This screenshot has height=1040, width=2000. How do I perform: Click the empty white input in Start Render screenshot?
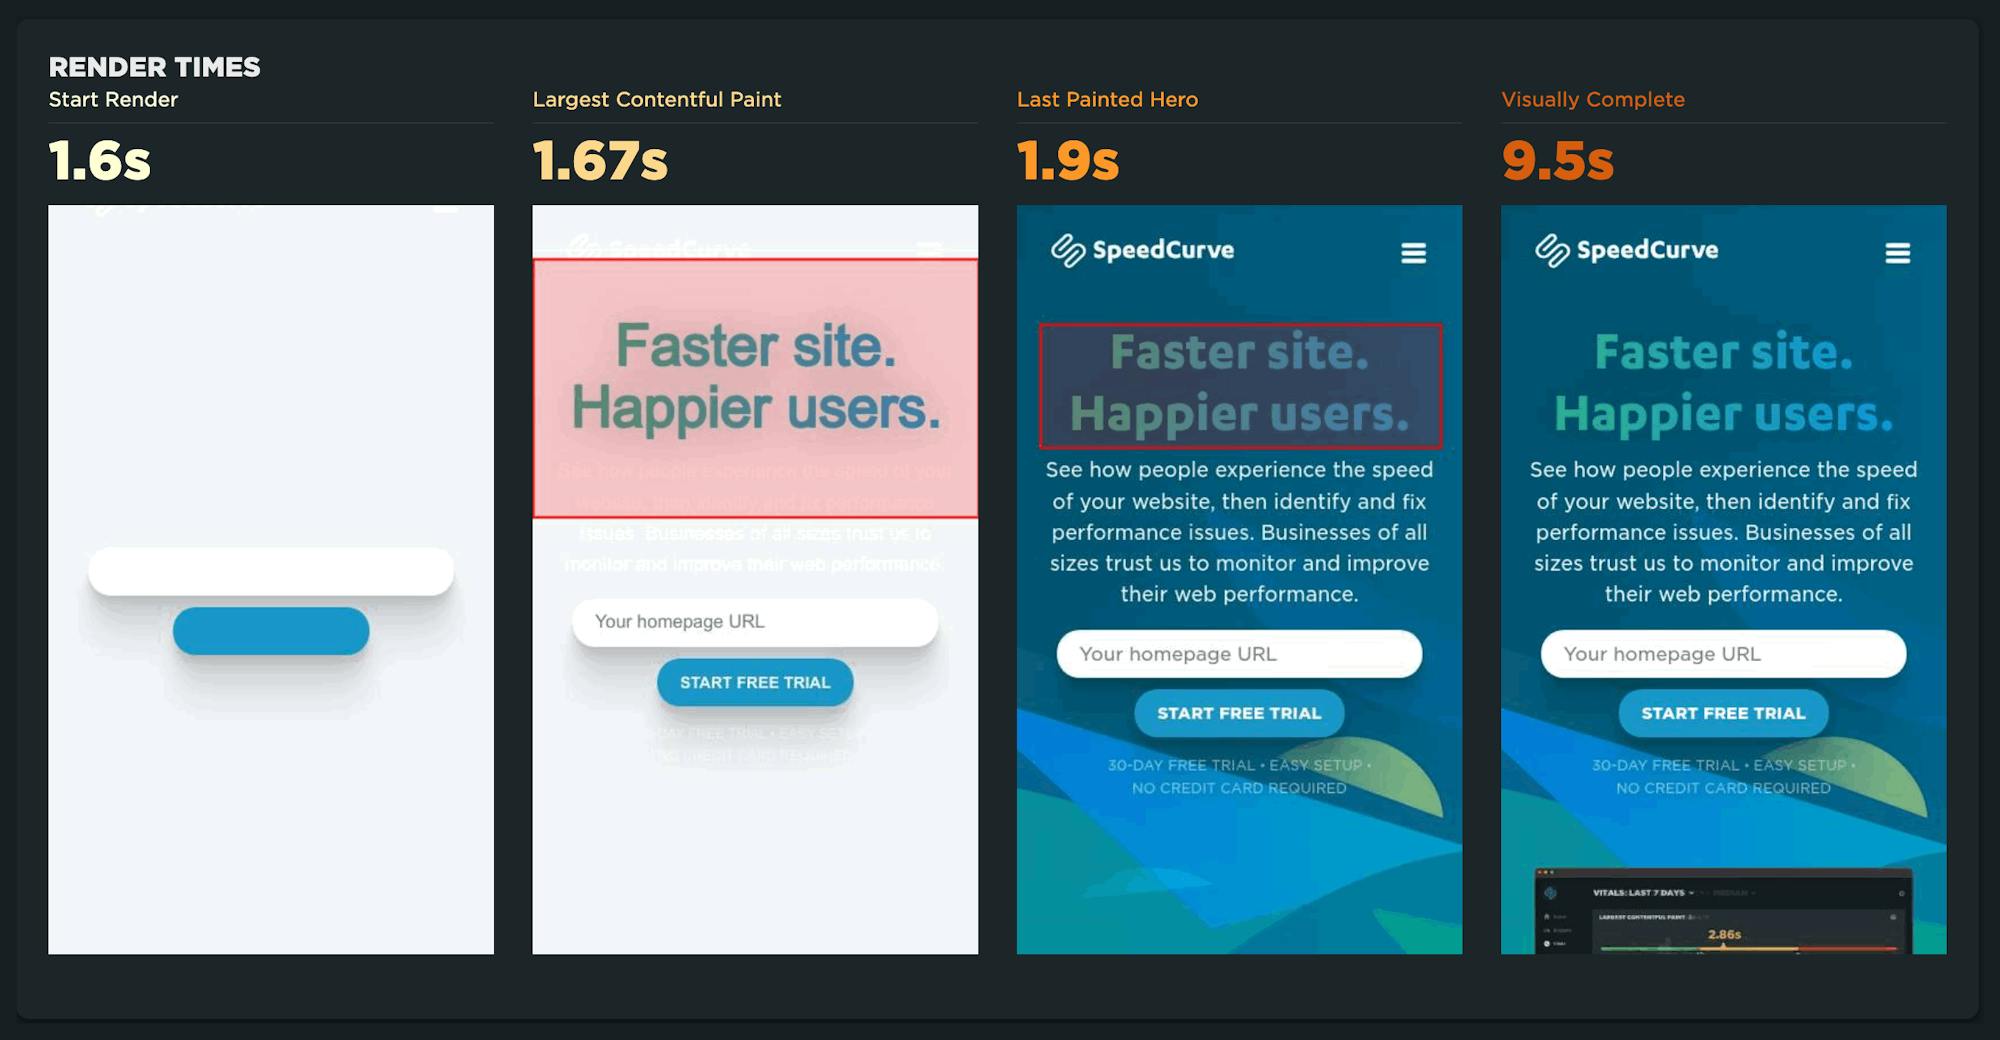coord(271,571)
